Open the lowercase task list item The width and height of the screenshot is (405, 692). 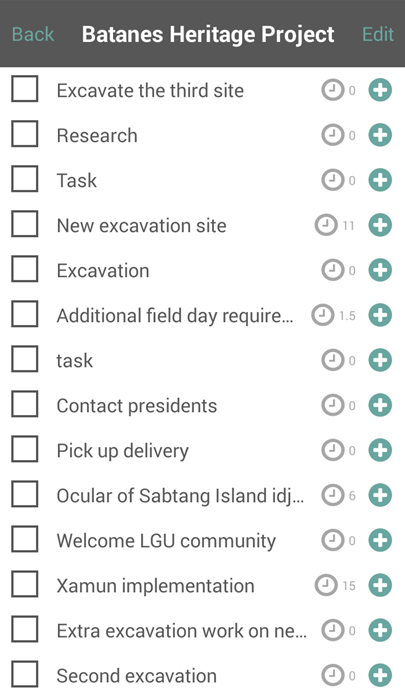point(75,361)
